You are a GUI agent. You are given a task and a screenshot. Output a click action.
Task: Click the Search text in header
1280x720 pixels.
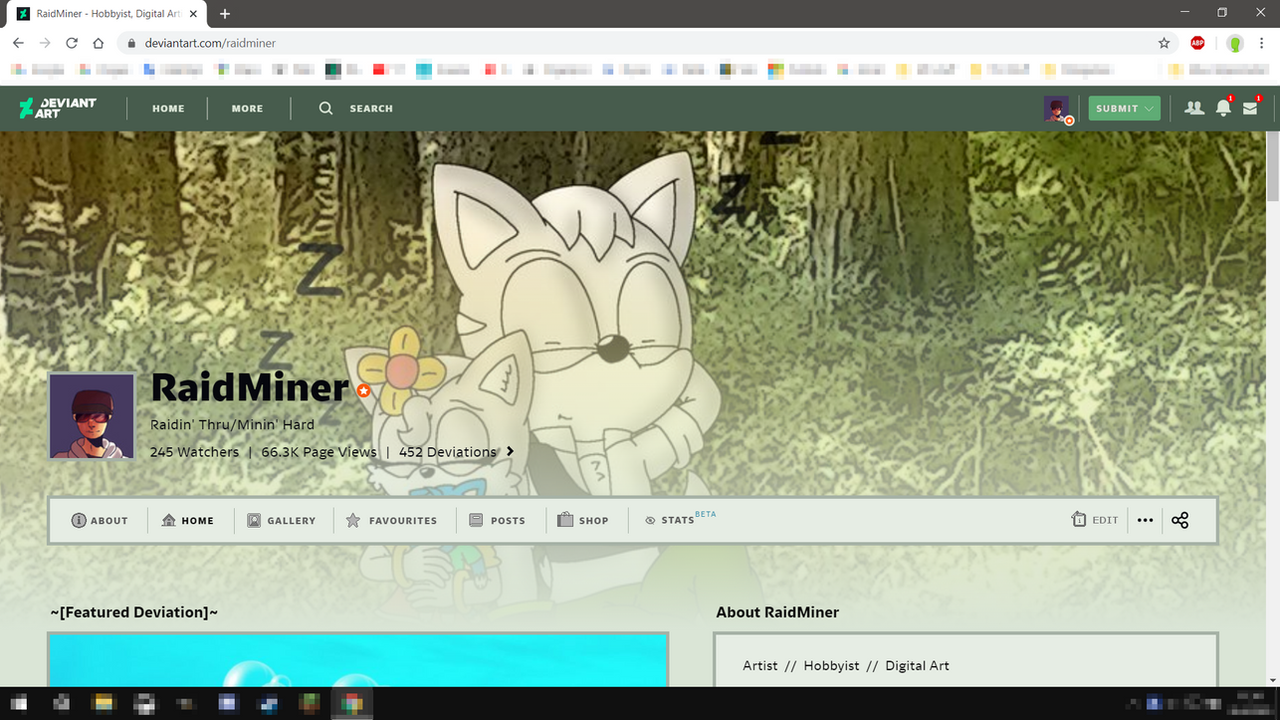click(371, 108)
